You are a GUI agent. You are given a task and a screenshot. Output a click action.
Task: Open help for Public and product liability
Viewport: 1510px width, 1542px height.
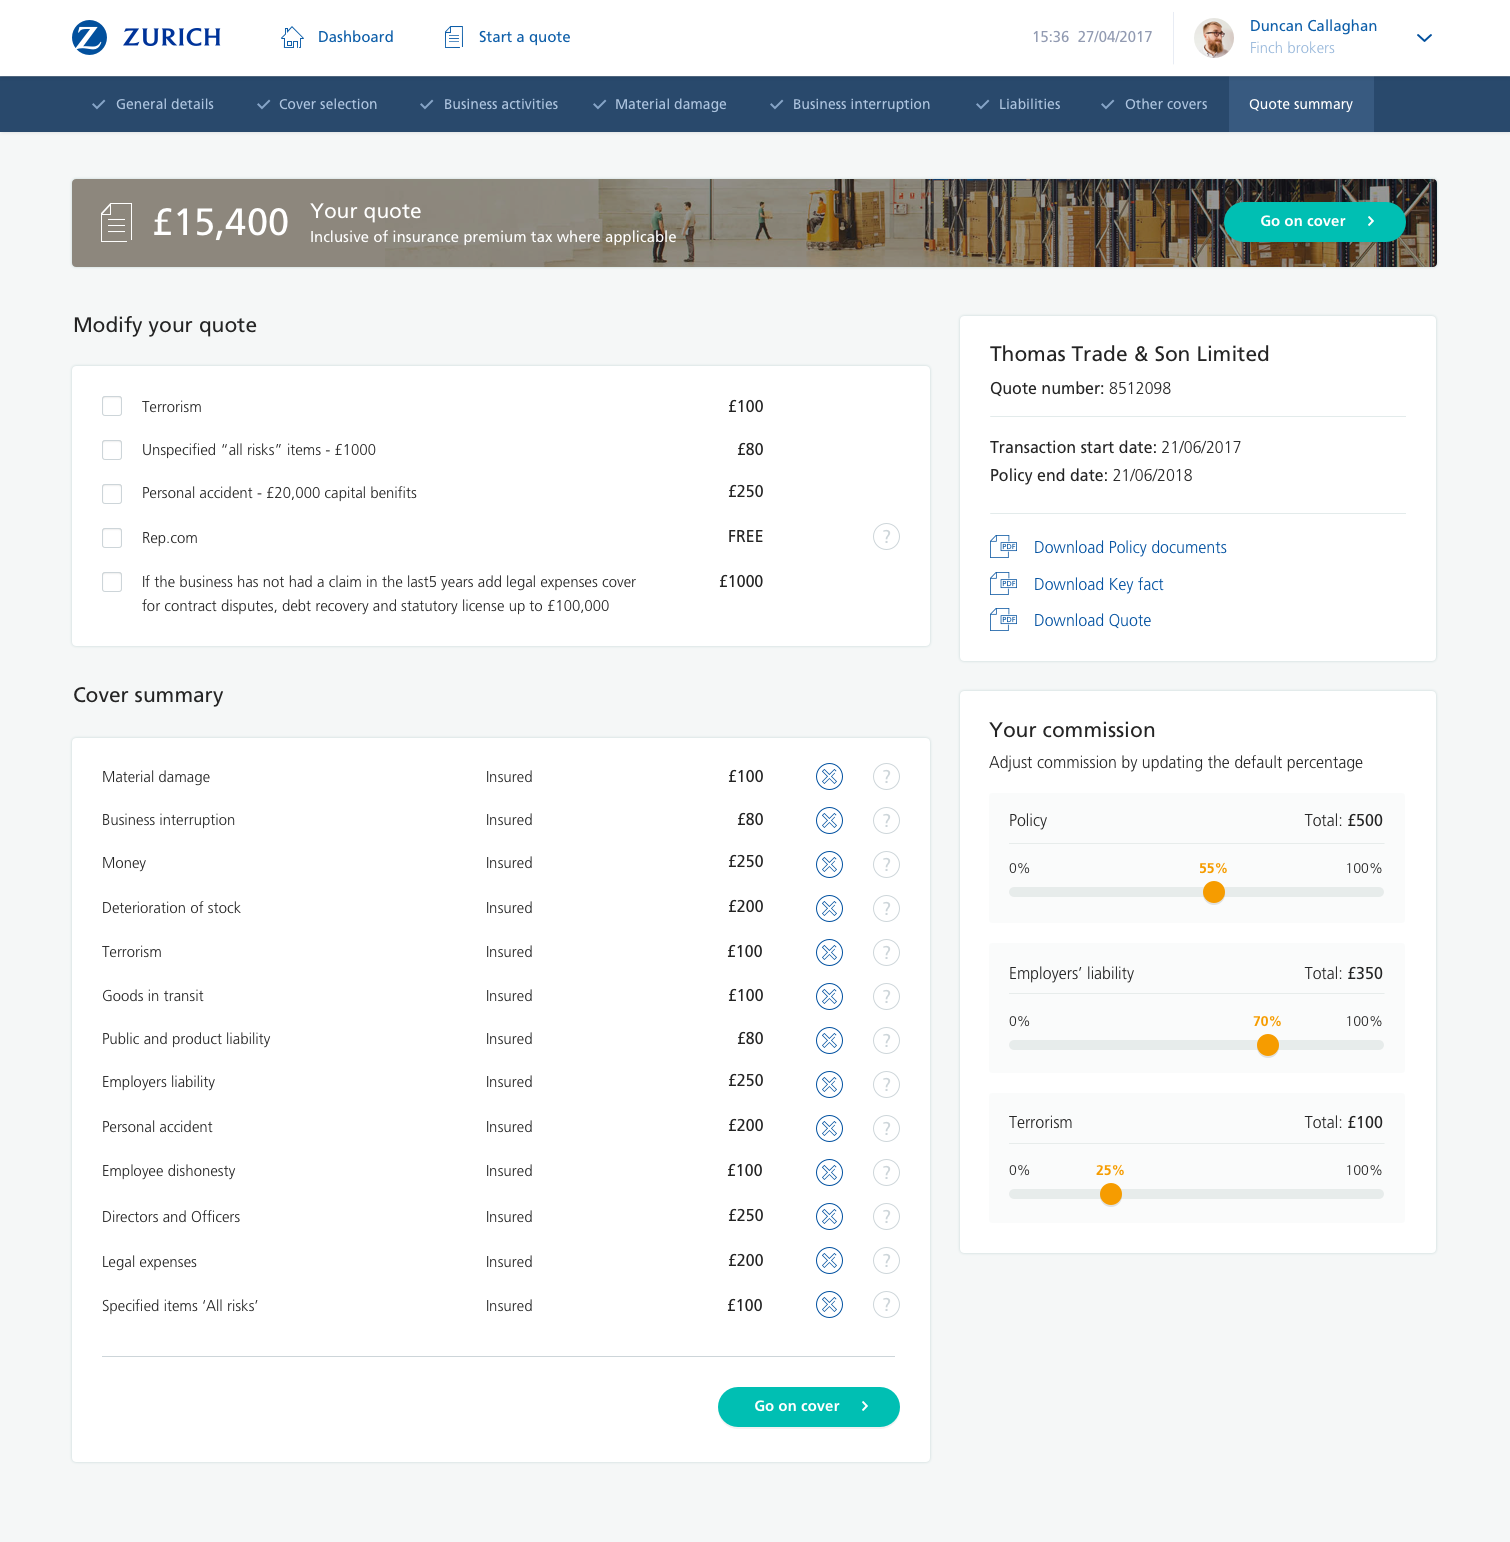pyautogui.click(x=886, y=1040)
